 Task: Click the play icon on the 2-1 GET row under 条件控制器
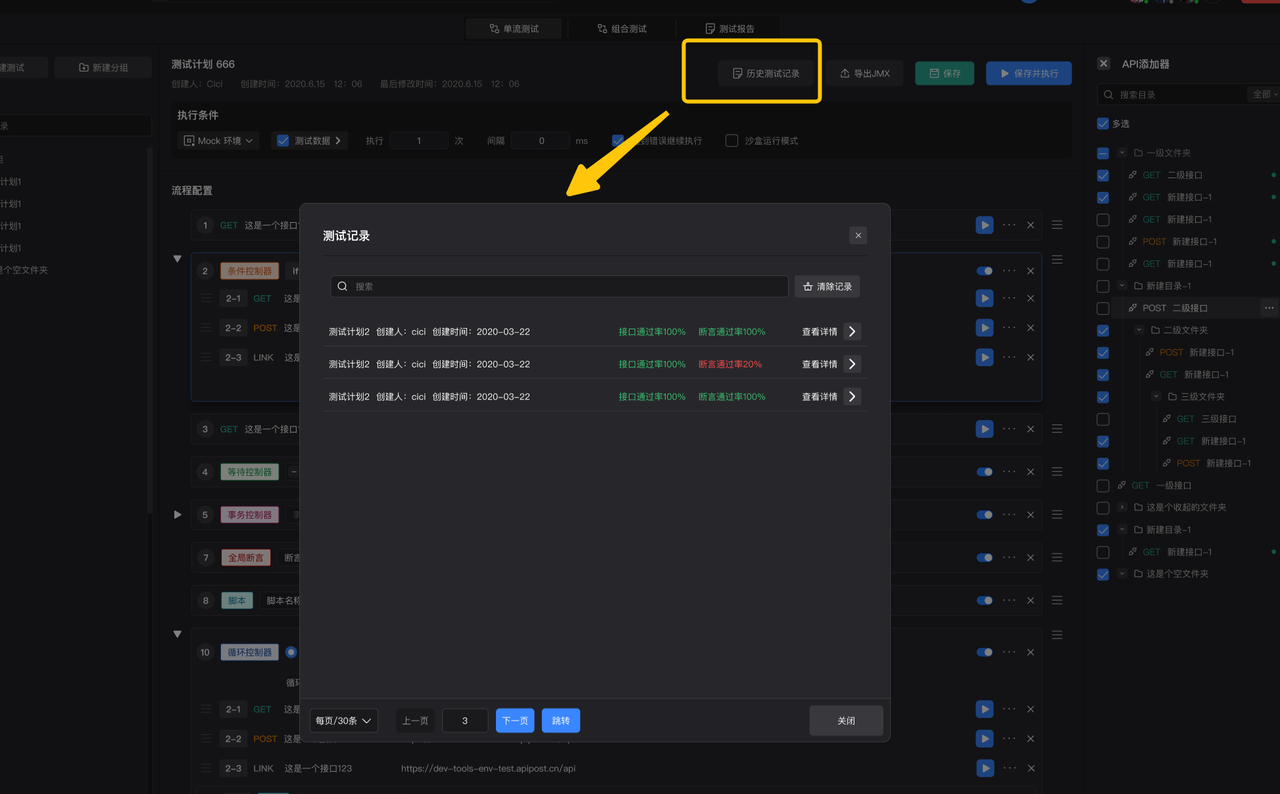tap(985, 298)
